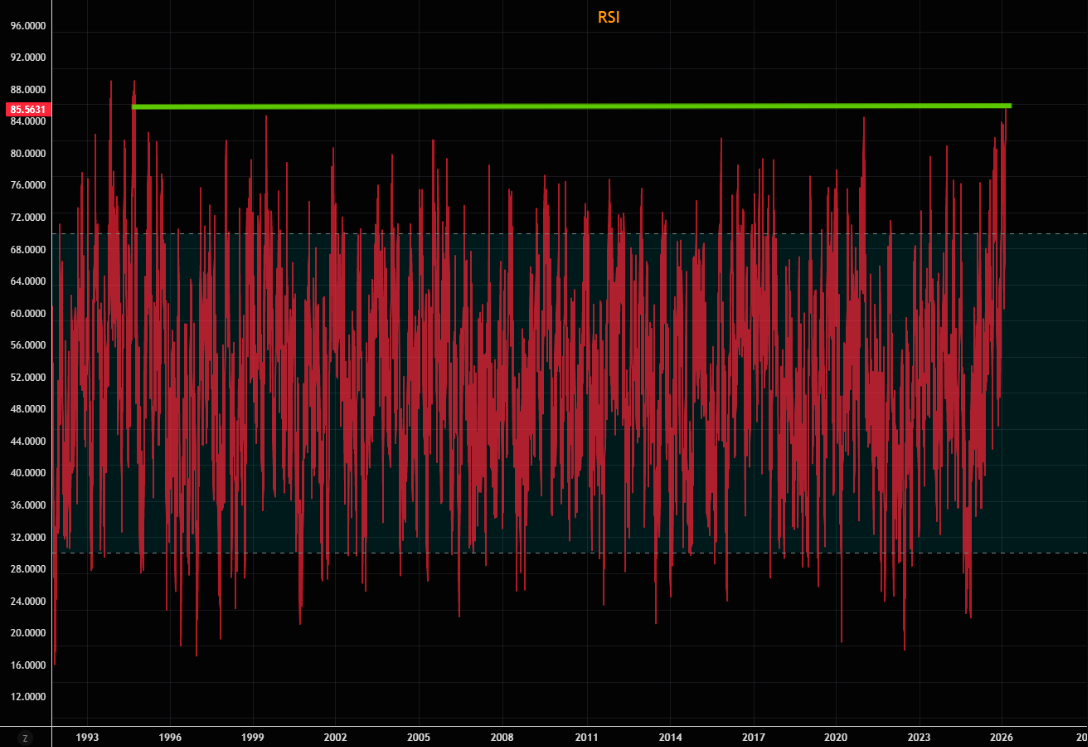The width and height of the screenshot is (1088, 747).
Task: Click the 2002 label on time axis
Action: [x=336, y=738]
